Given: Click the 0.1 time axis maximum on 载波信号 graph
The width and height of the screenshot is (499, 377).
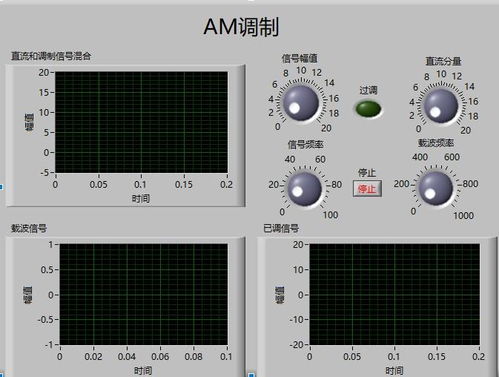Looking at the screenshot, I should click(x=226, y=357).
